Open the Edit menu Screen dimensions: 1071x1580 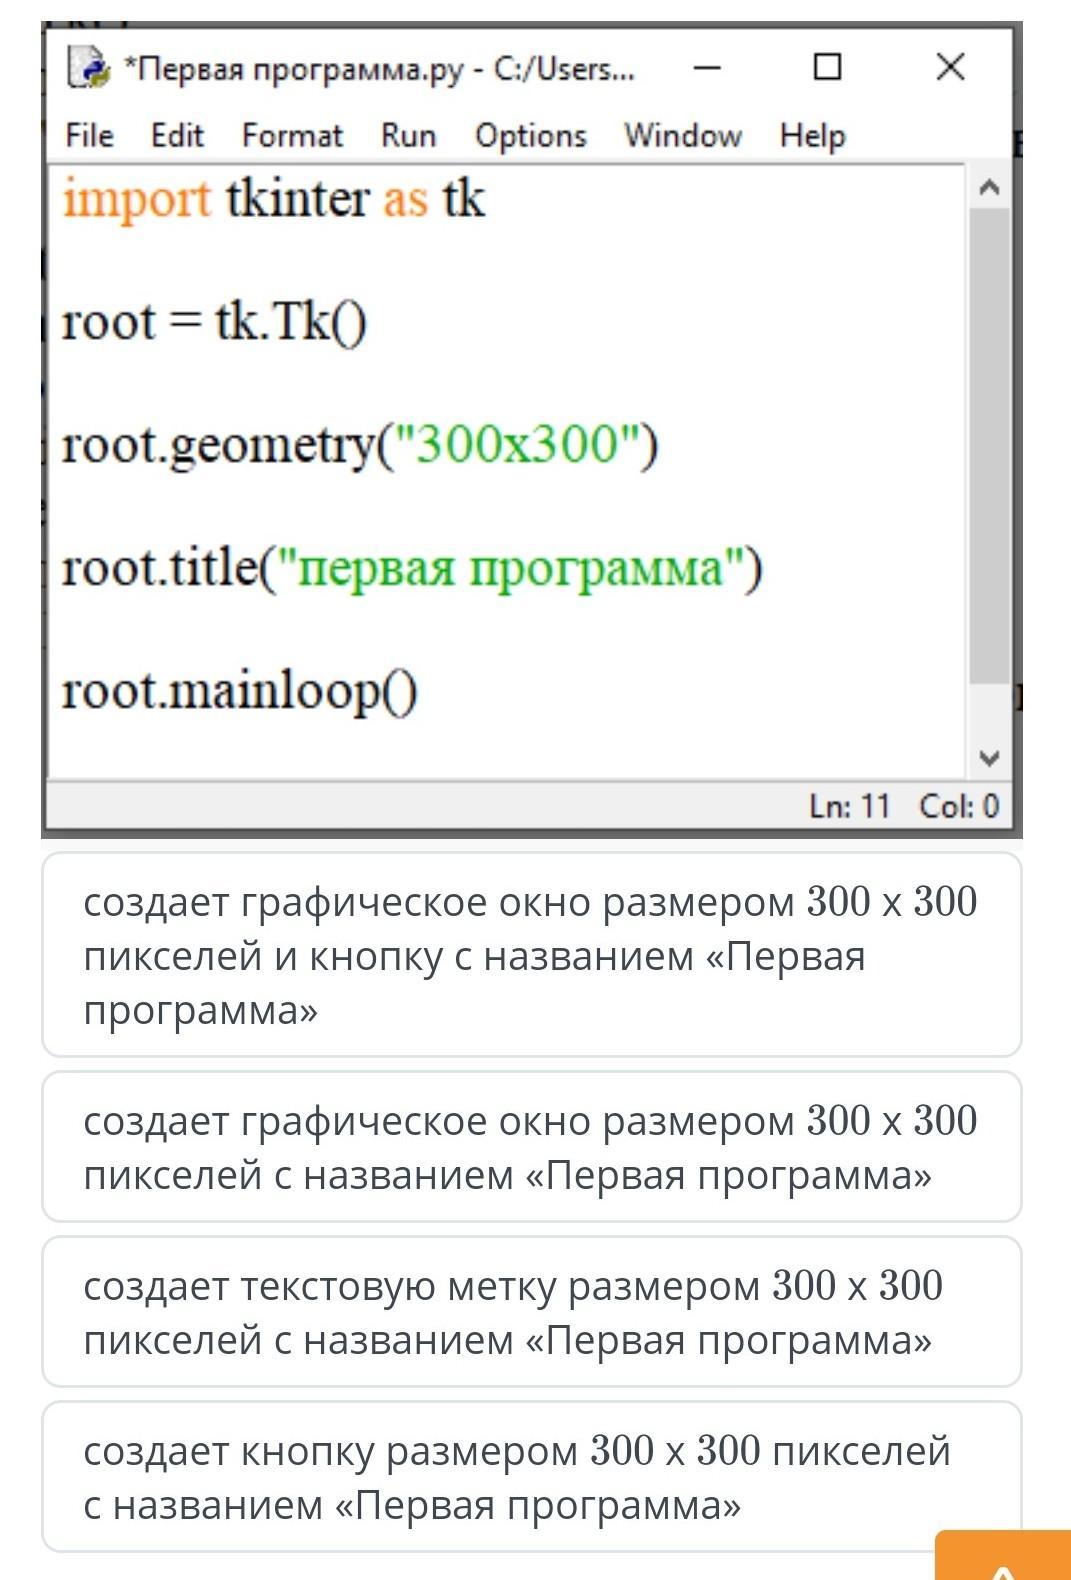[x=177, y=135]
